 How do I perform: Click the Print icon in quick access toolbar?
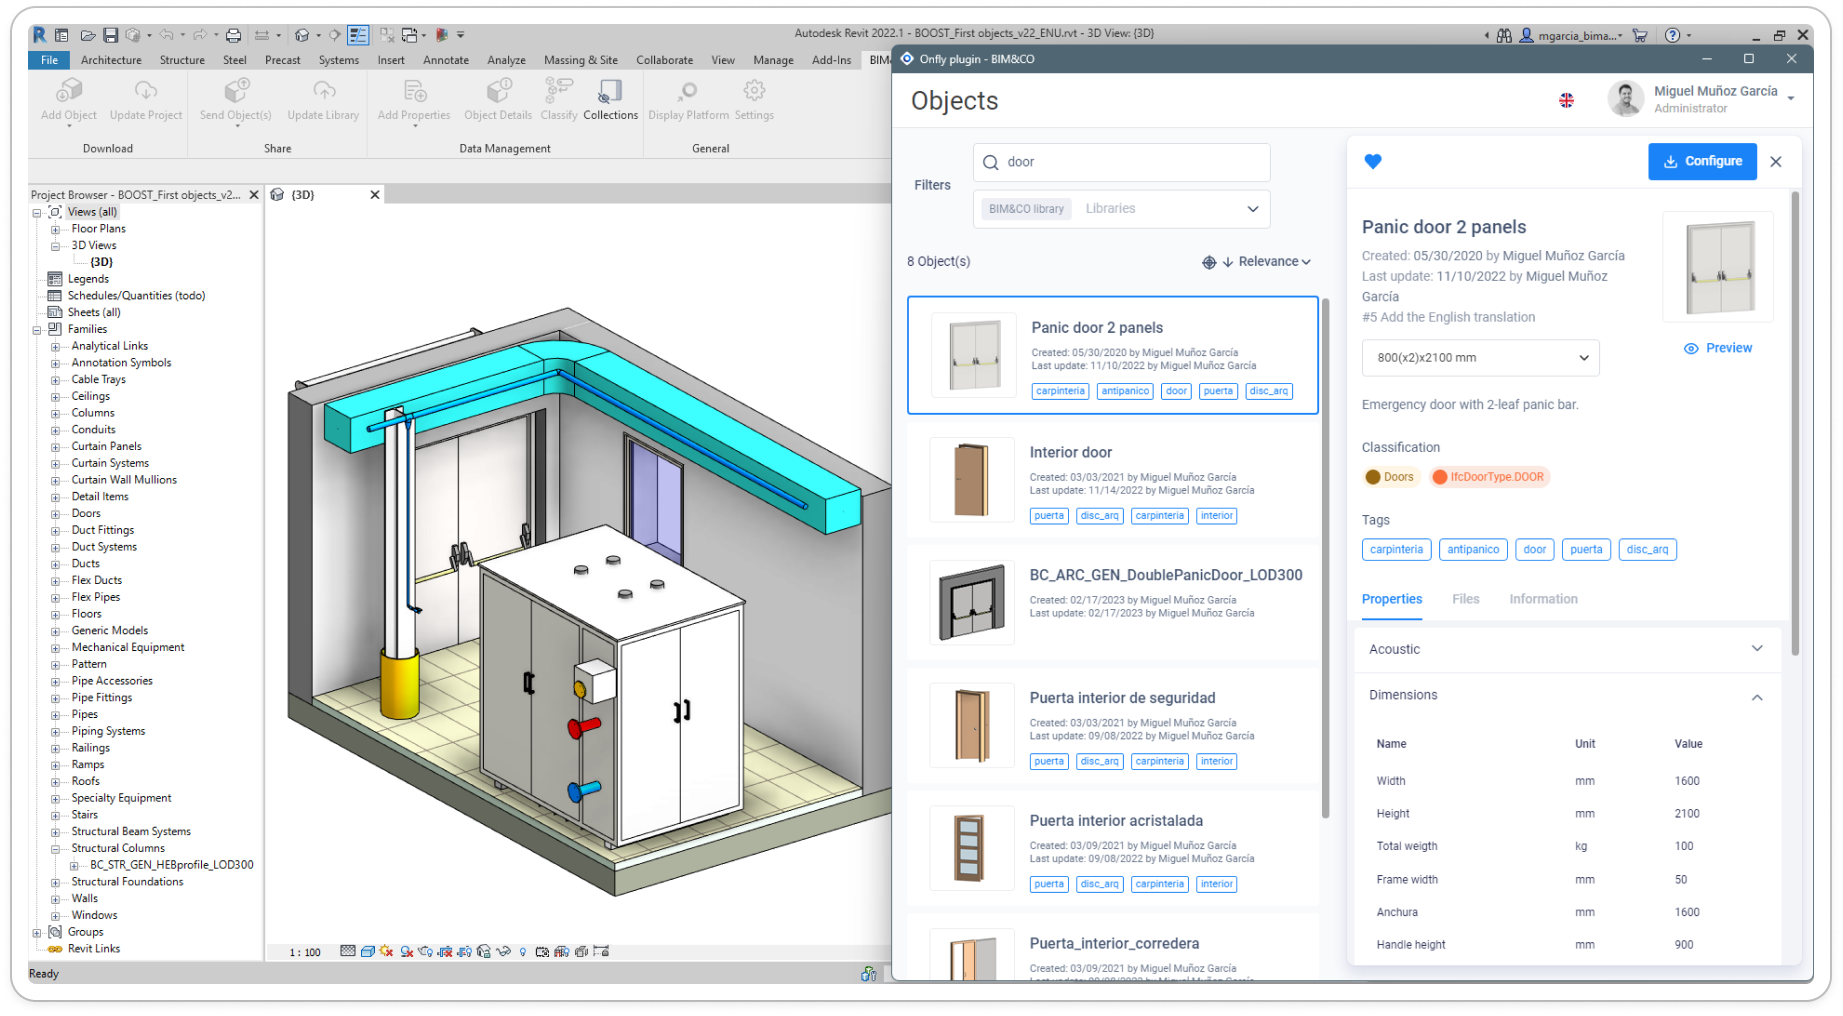[233, 35]
